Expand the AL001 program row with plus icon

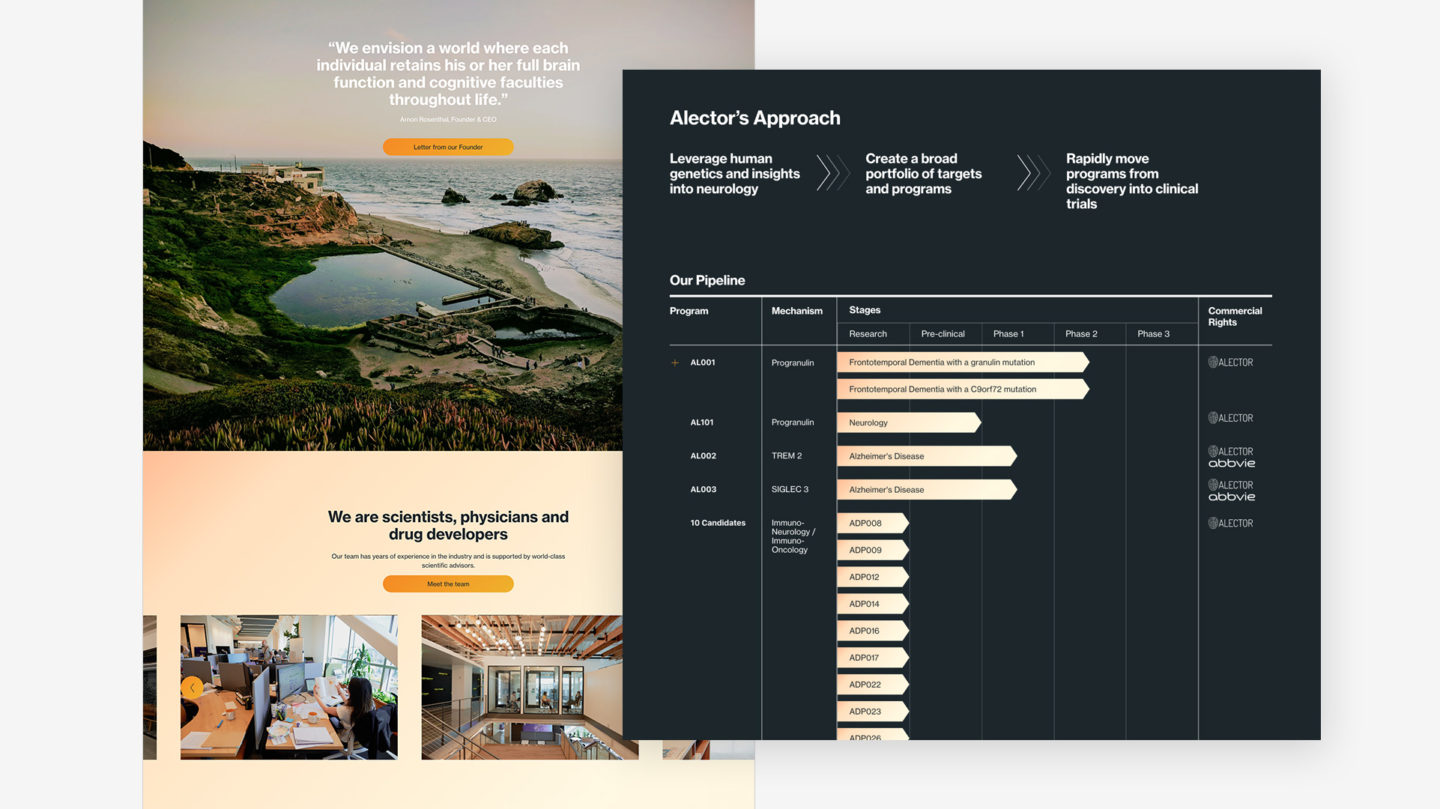click(x=675, y=363)
